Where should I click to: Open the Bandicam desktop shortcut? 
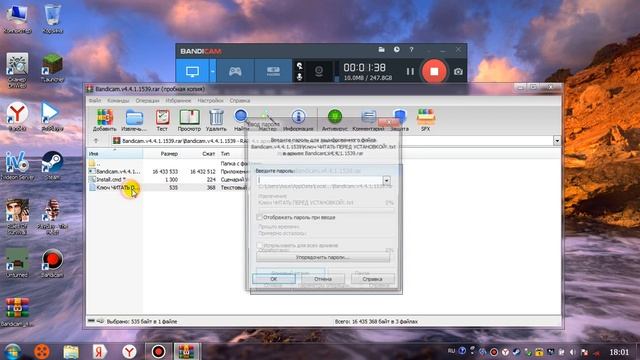pyautogui.click(x=52, y=263)
